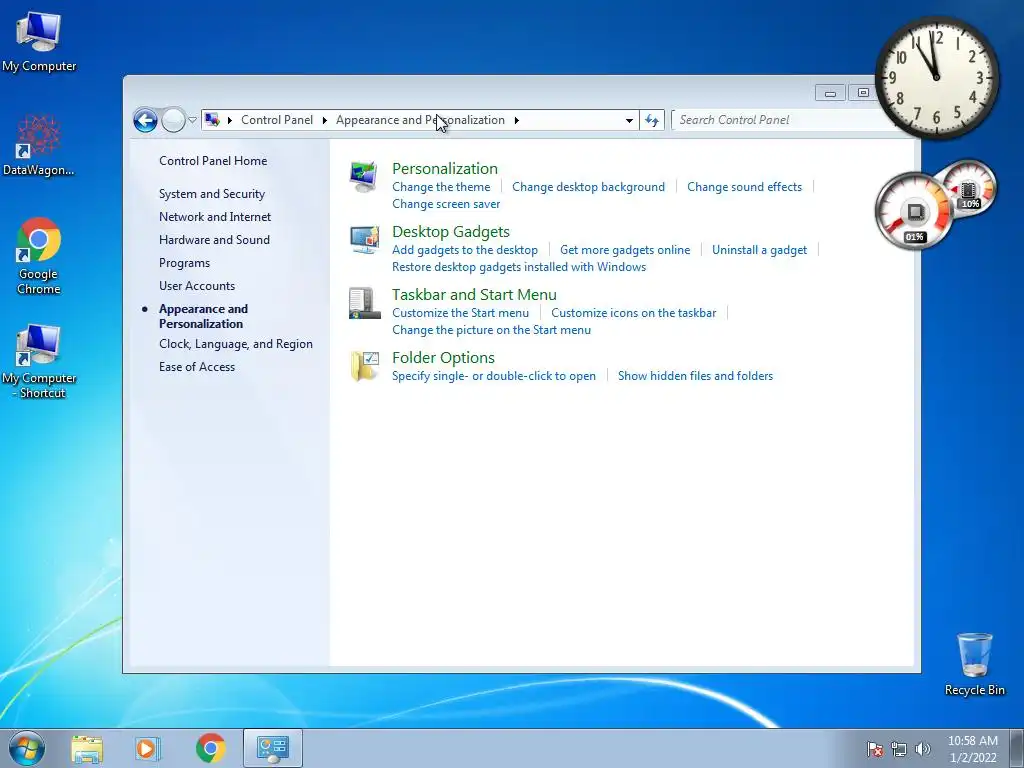This screenshot has height=768, width=1024.
Task: Click Restore desktop gadgets installed with Windows
Action: [519, 267]
